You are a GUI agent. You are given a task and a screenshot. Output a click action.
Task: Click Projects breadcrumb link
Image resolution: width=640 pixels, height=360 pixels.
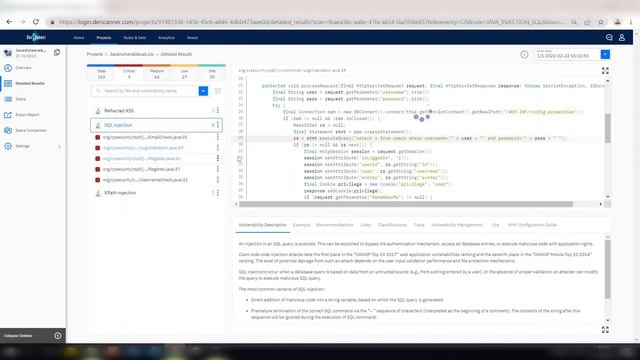point(95,54)
